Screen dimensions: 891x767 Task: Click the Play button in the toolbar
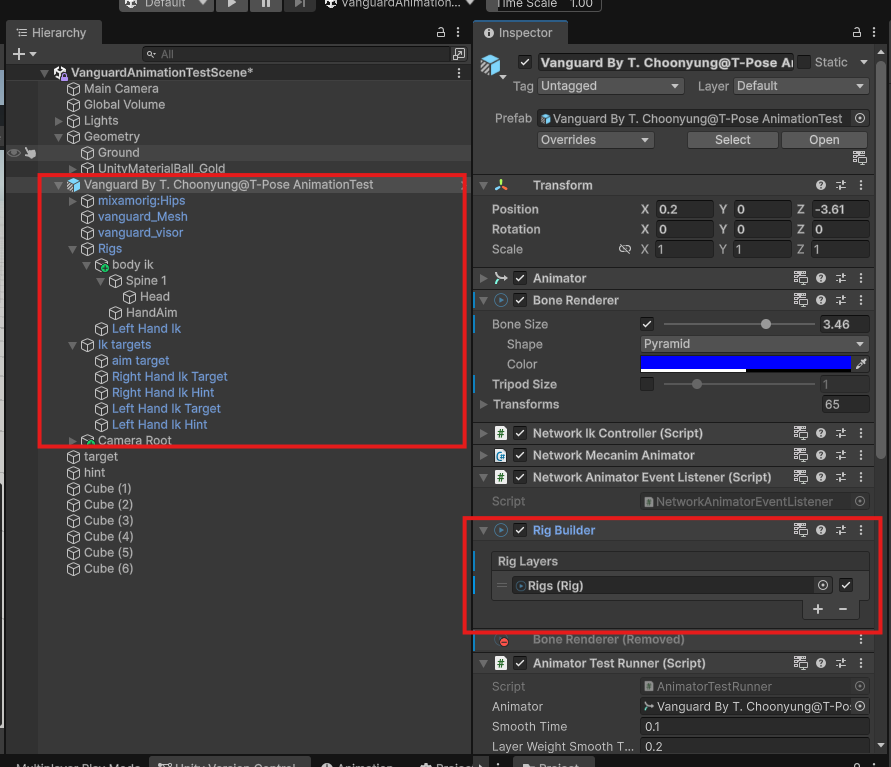point(231,5)
